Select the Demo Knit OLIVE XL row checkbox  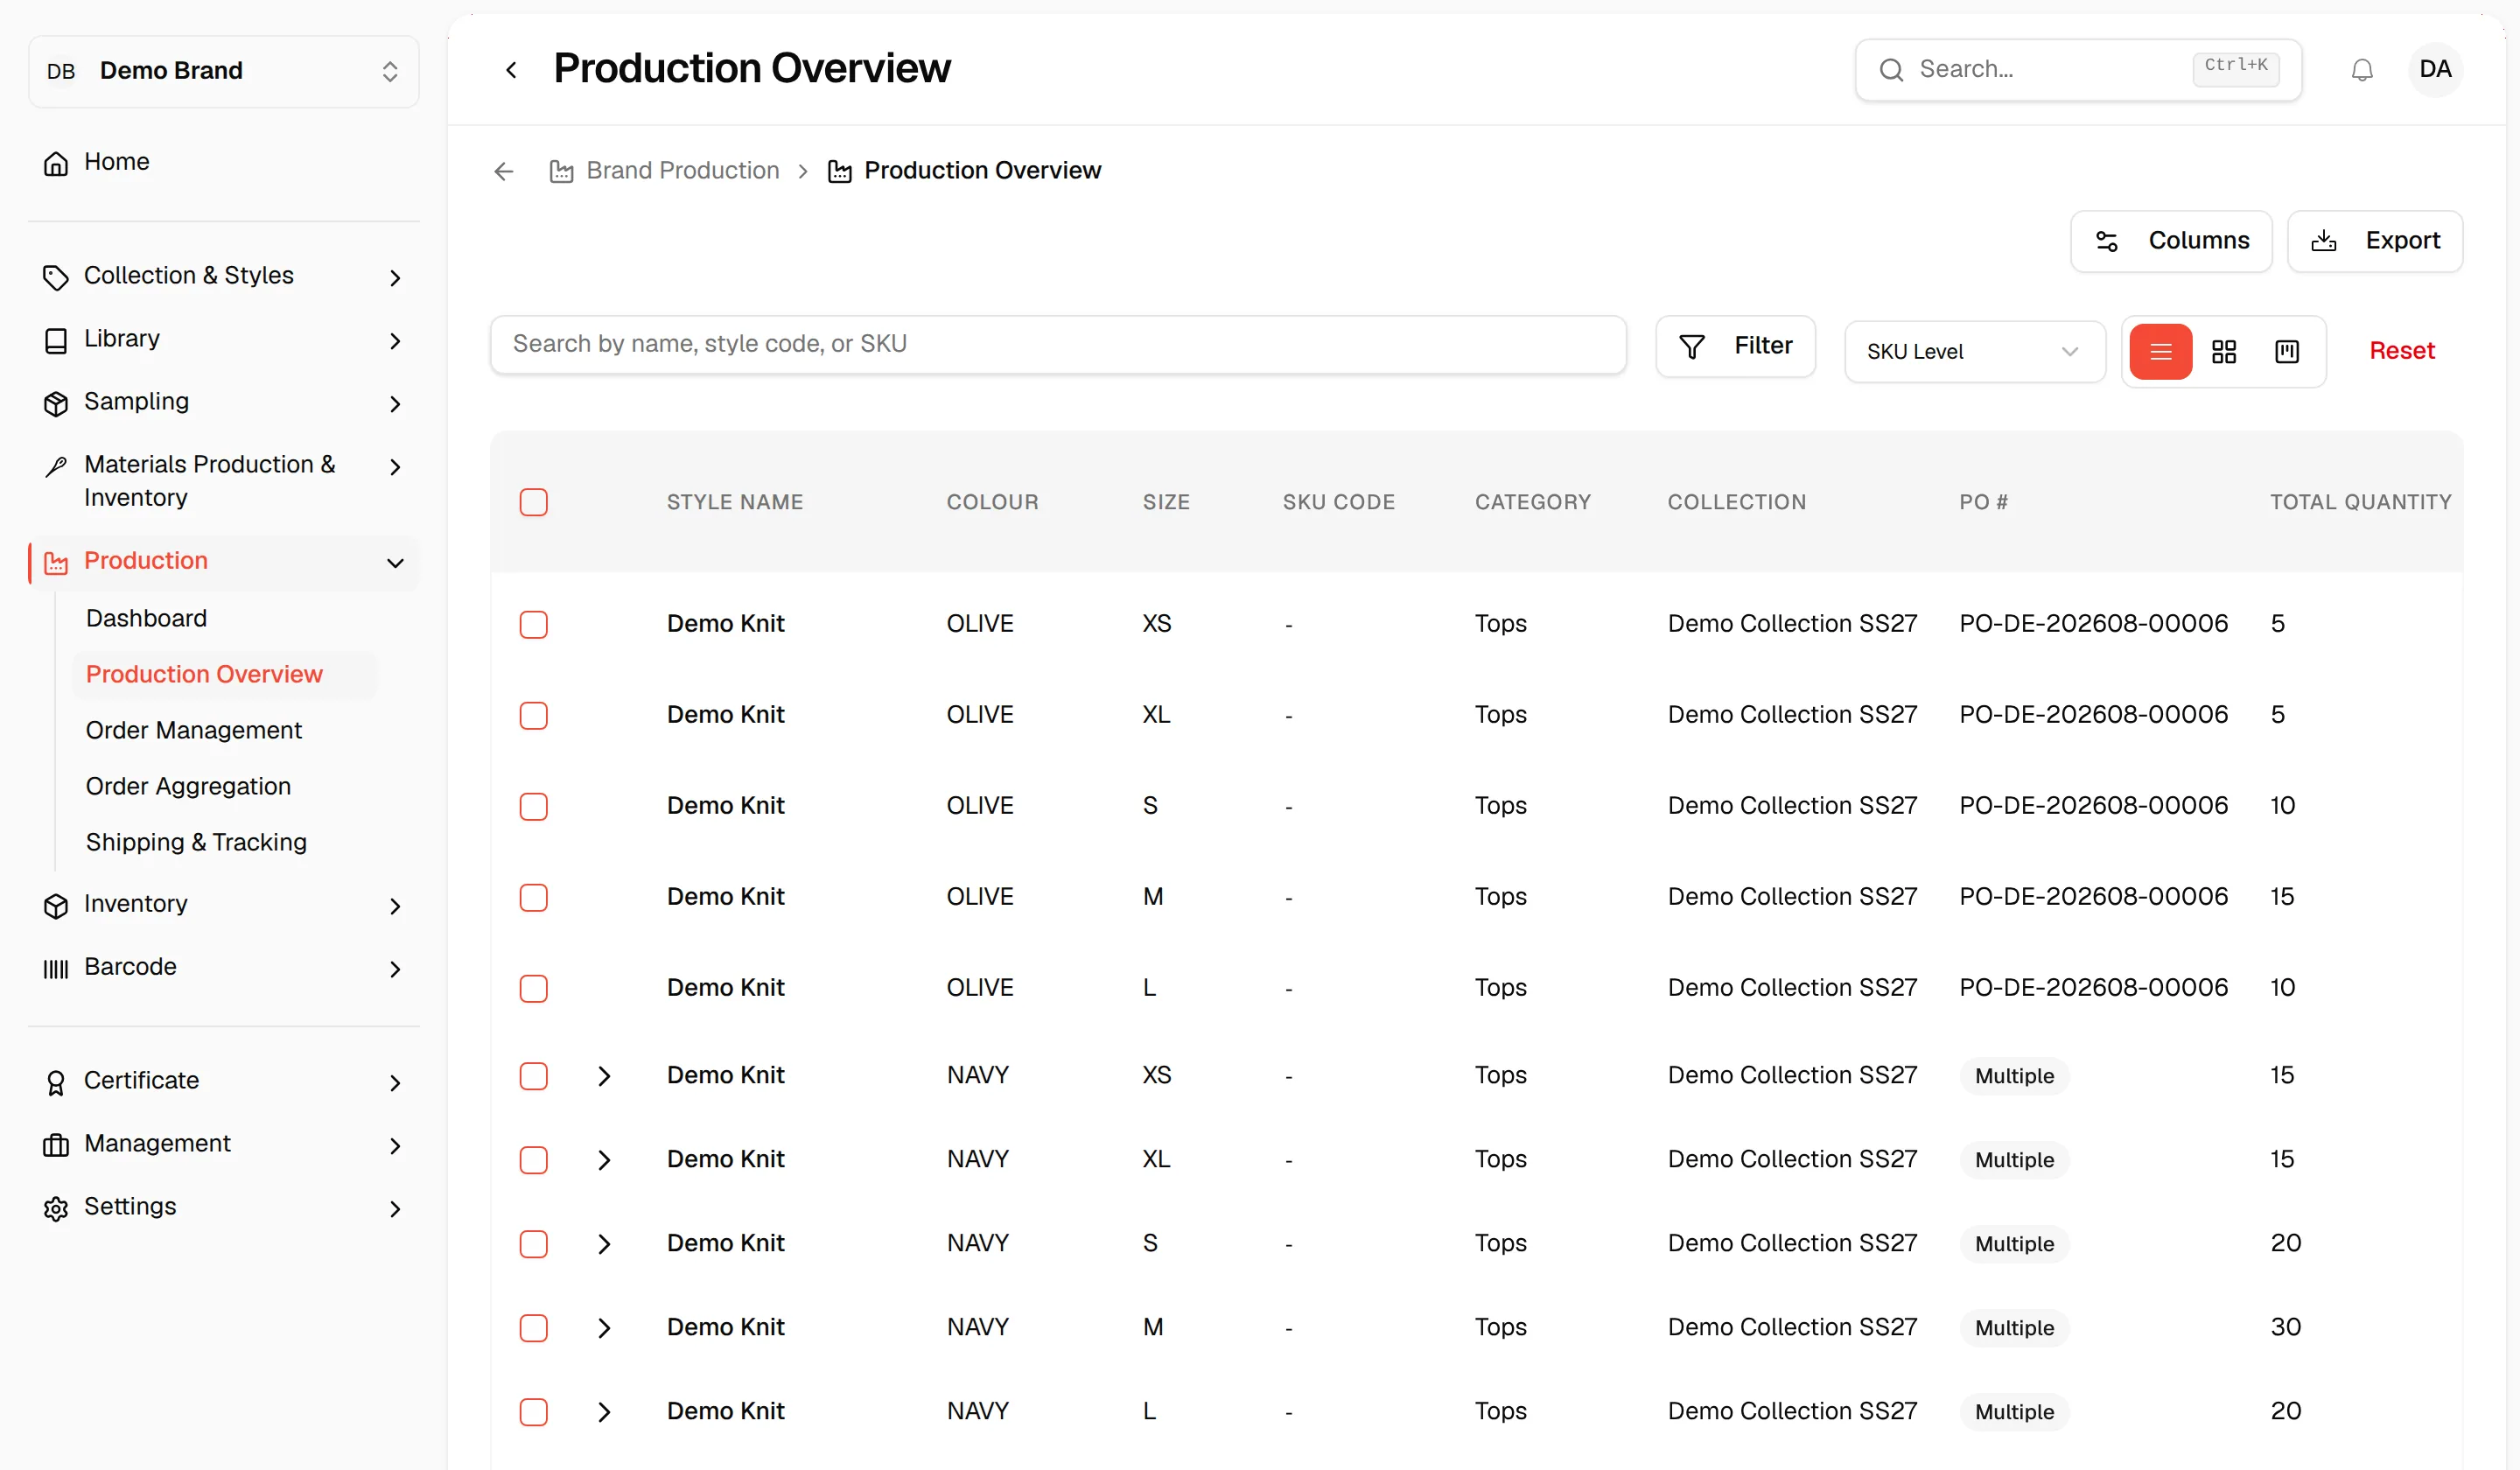click(533, 715)
